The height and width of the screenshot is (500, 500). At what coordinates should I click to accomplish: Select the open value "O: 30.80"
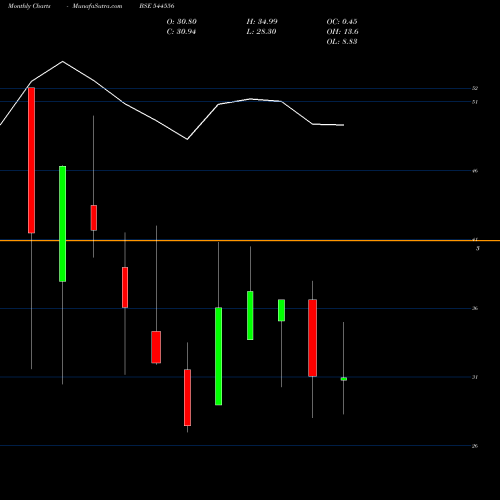coord(182,22)
